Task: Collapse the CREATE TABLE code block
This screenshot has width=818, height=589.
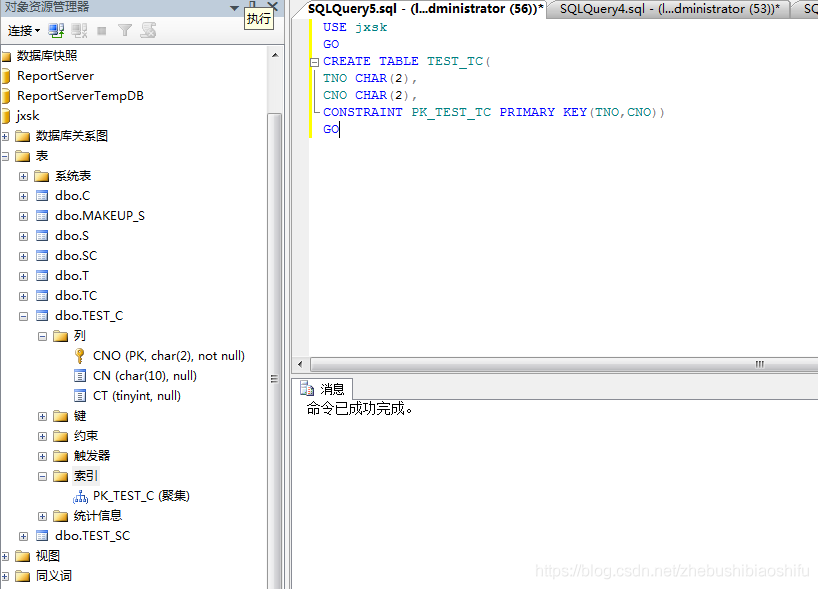Action: 314,63
